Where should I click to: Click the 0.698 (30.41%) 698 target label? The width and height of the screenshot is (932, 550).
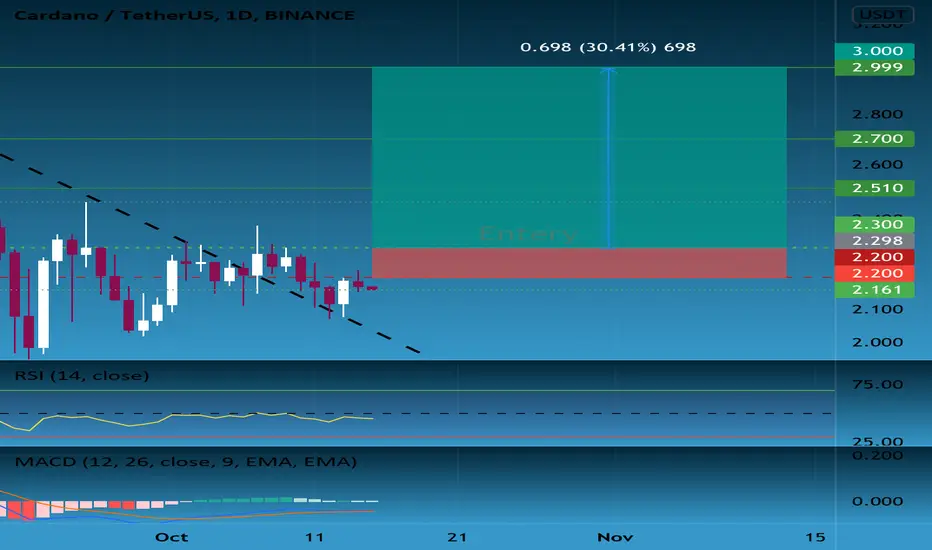(x=607, y=47)
